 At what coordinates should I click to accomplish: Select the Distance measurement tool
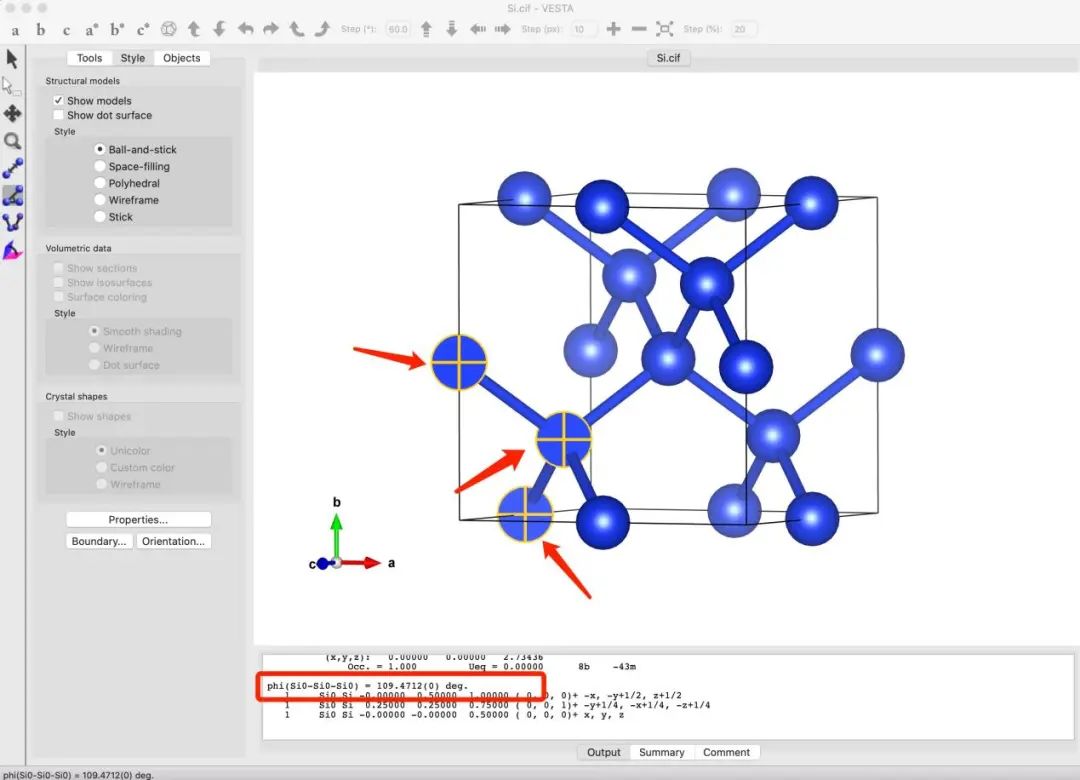pos(12,168)
